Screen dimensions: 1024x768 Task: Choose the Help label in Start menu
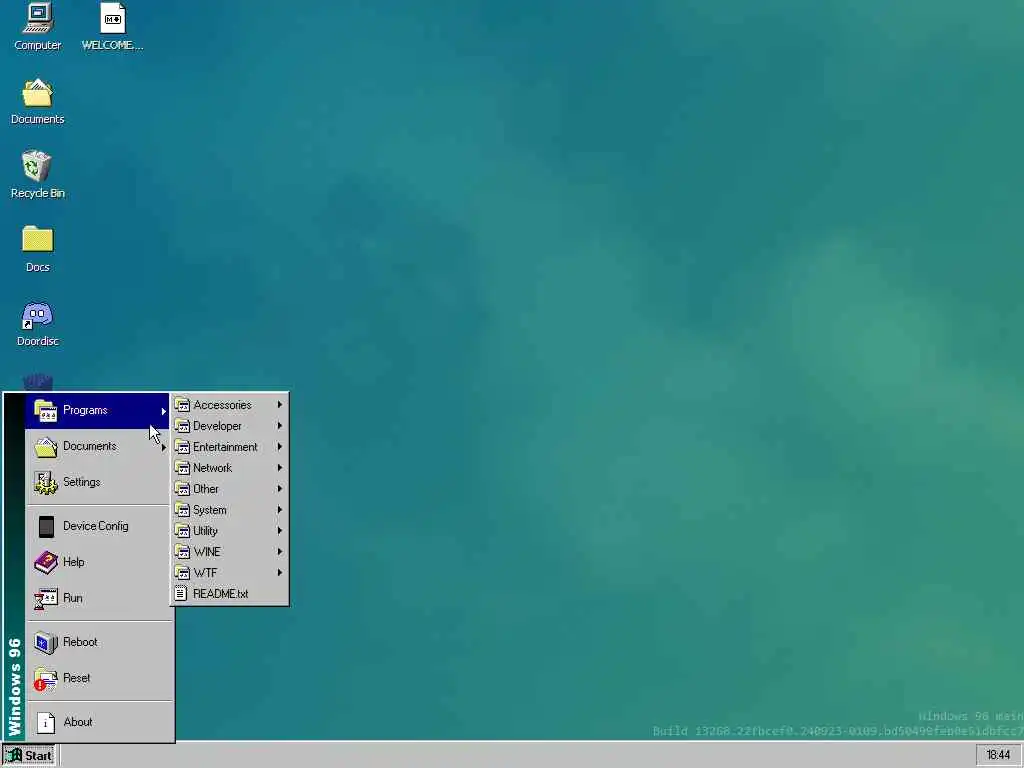pyautogui.click(x=74, y=562)
